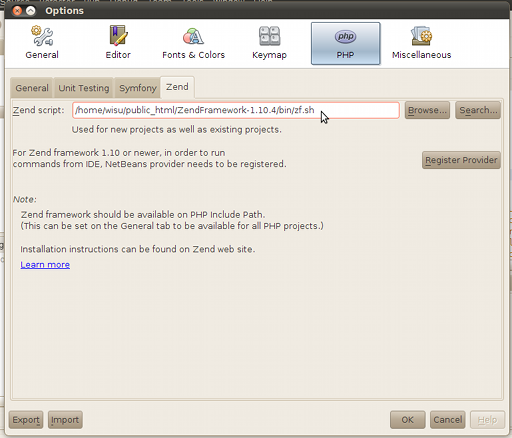Open the Miscellaneous options category
512x438 pixels.
tap(421, 43)
